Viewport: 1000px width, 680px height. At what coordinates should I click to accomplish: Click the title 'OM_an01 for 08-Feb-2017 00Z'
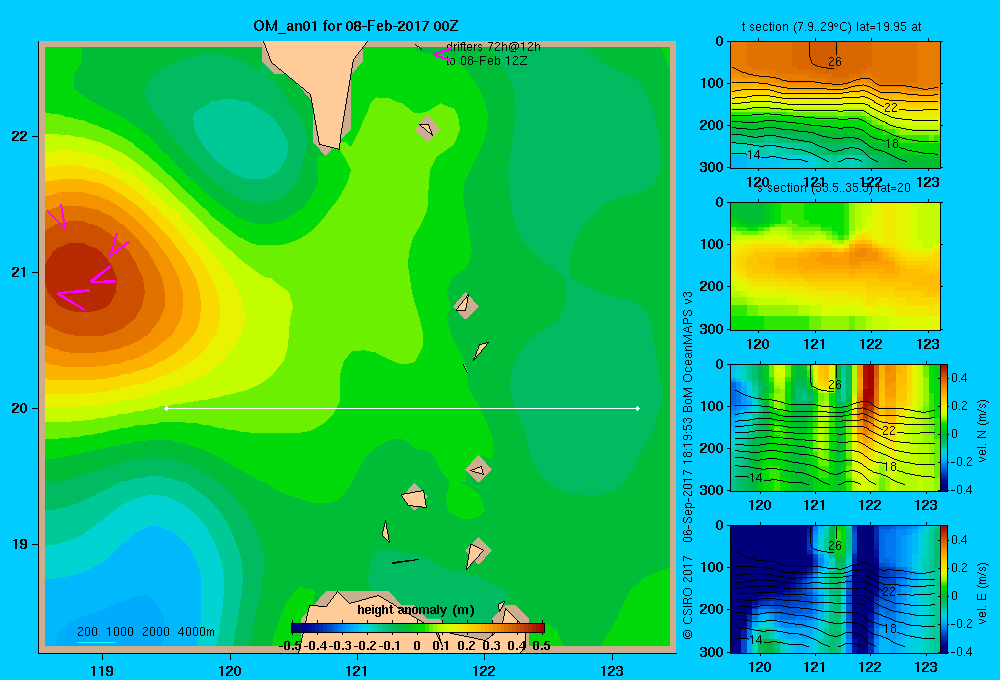[x=356, y=26]
